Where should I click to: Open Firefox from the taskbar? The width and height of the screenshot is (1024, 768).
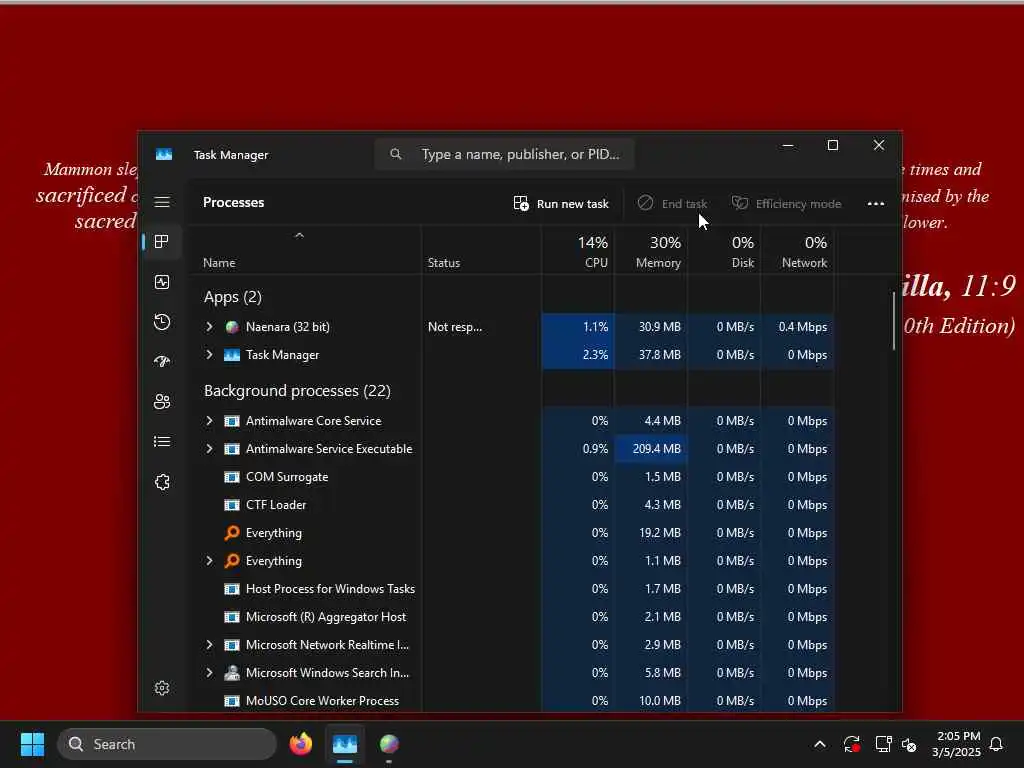(x=301, y=744)
